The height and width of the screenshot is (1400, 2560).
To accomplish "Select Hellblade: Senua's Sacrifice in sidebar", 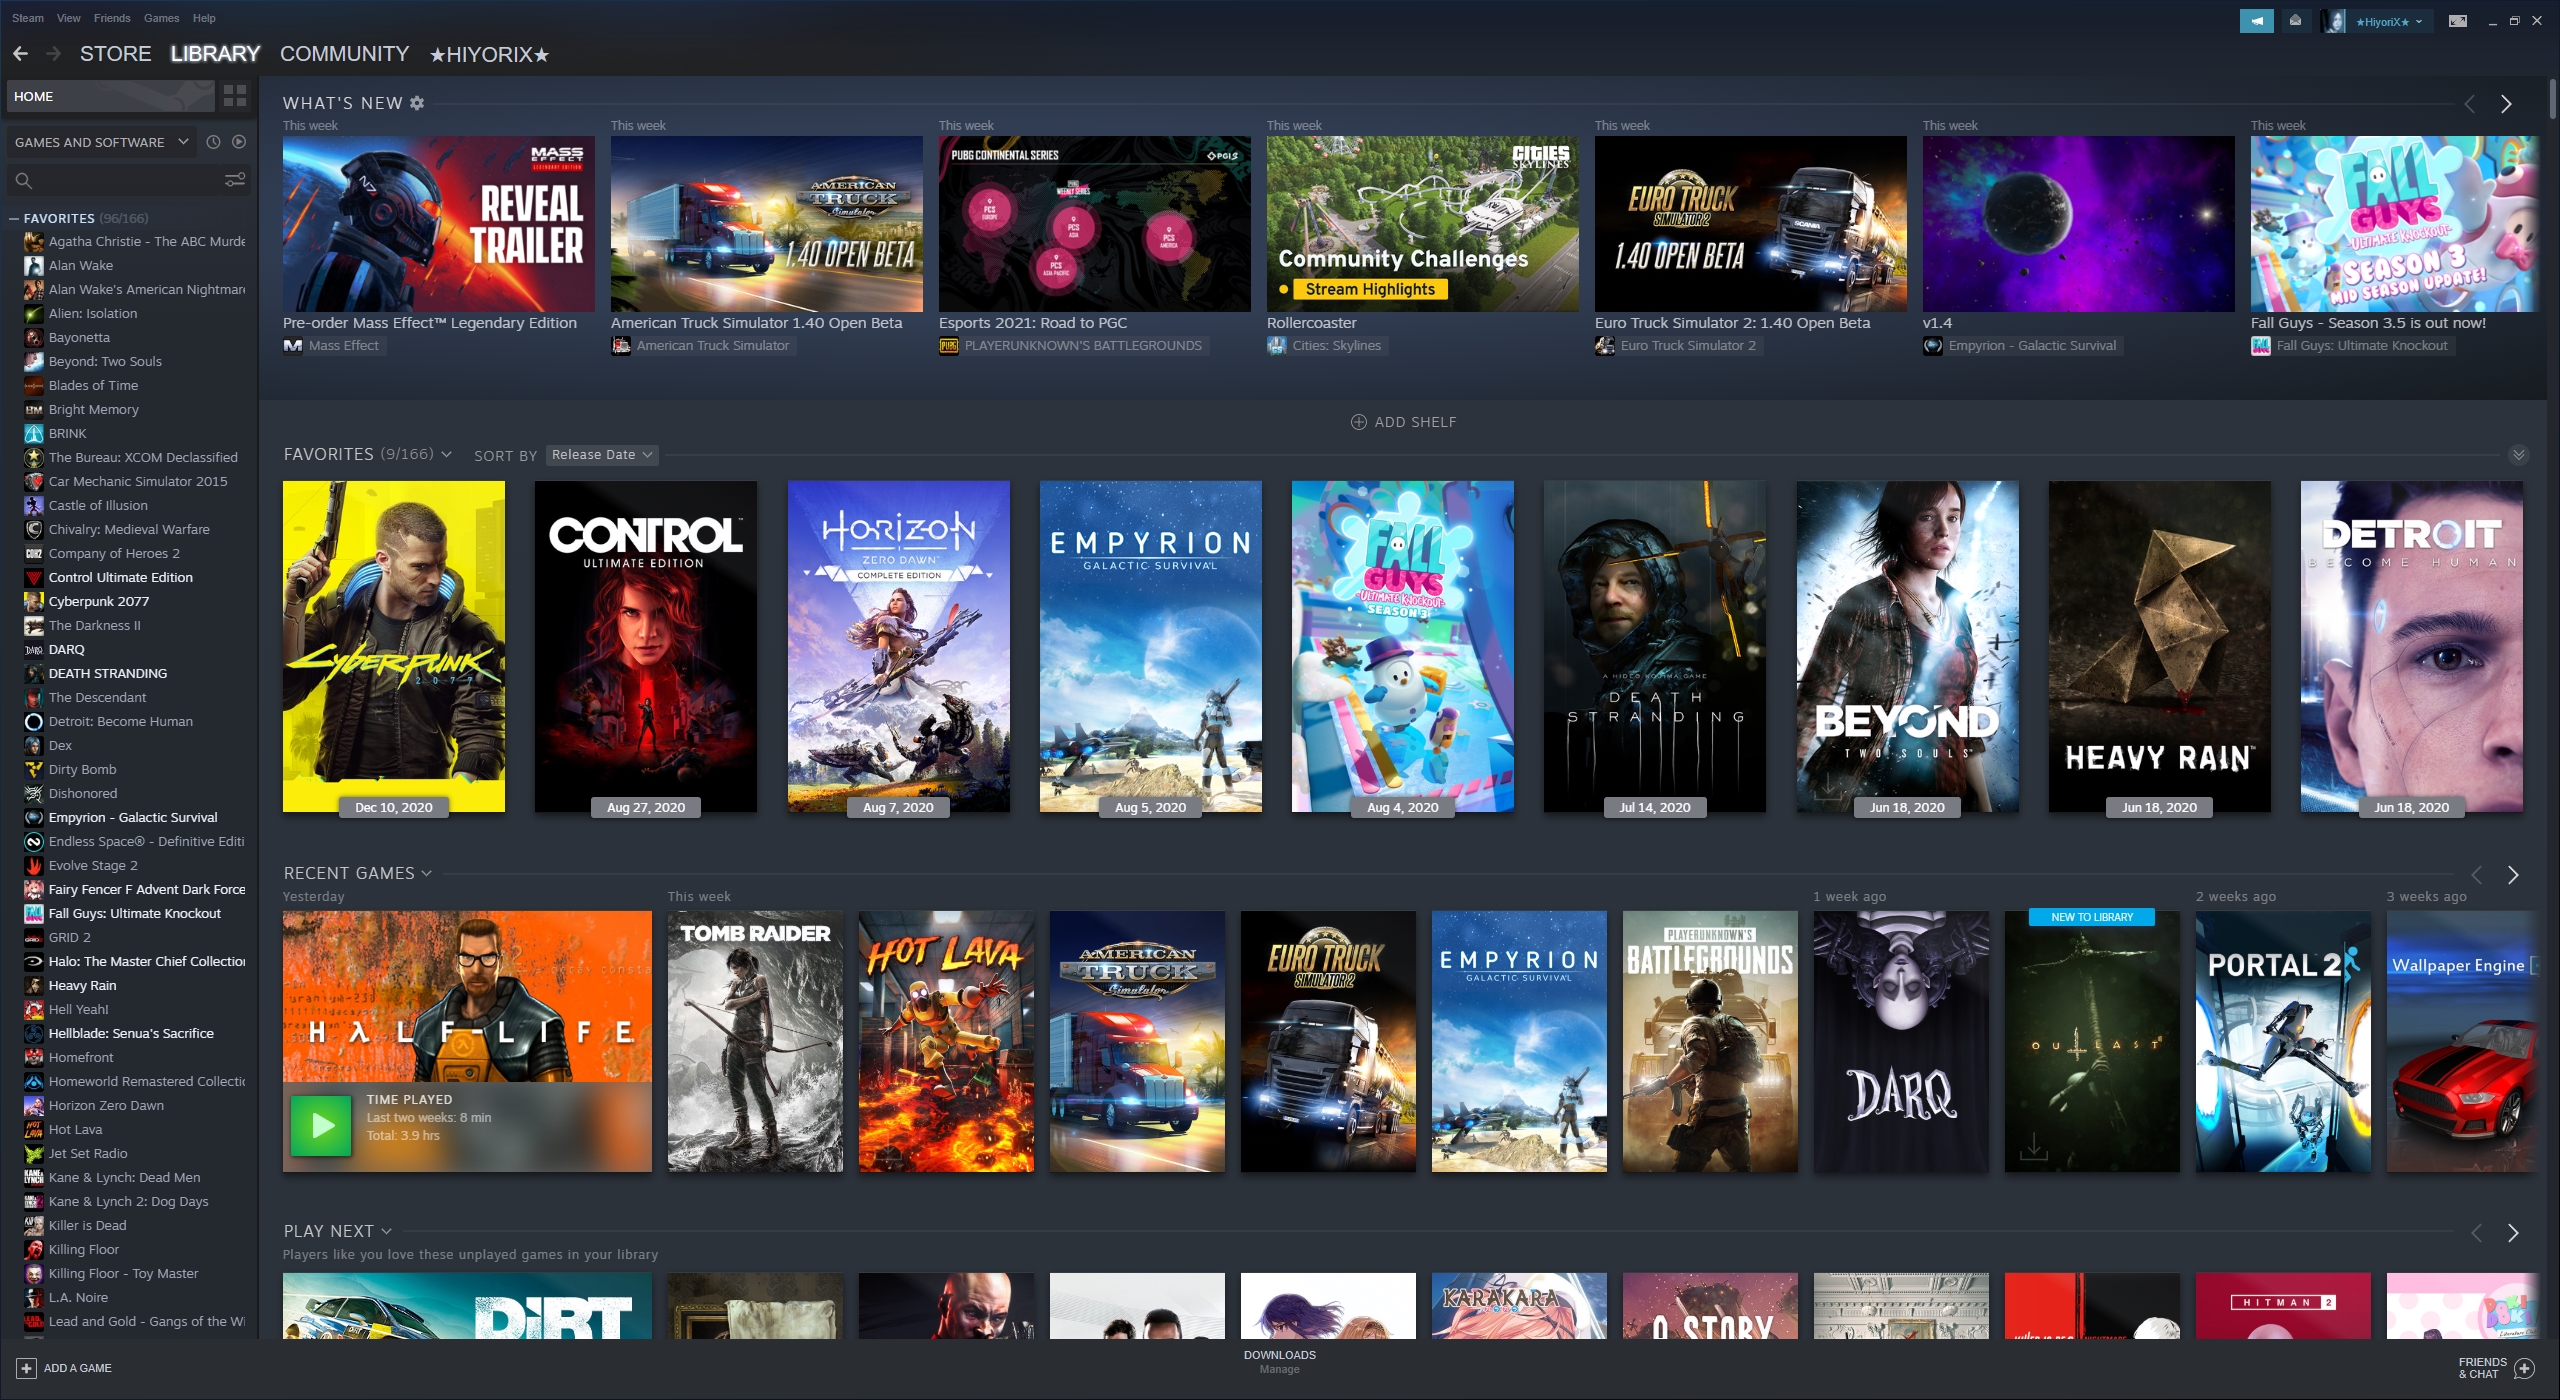I will (x=131, y=1033).
